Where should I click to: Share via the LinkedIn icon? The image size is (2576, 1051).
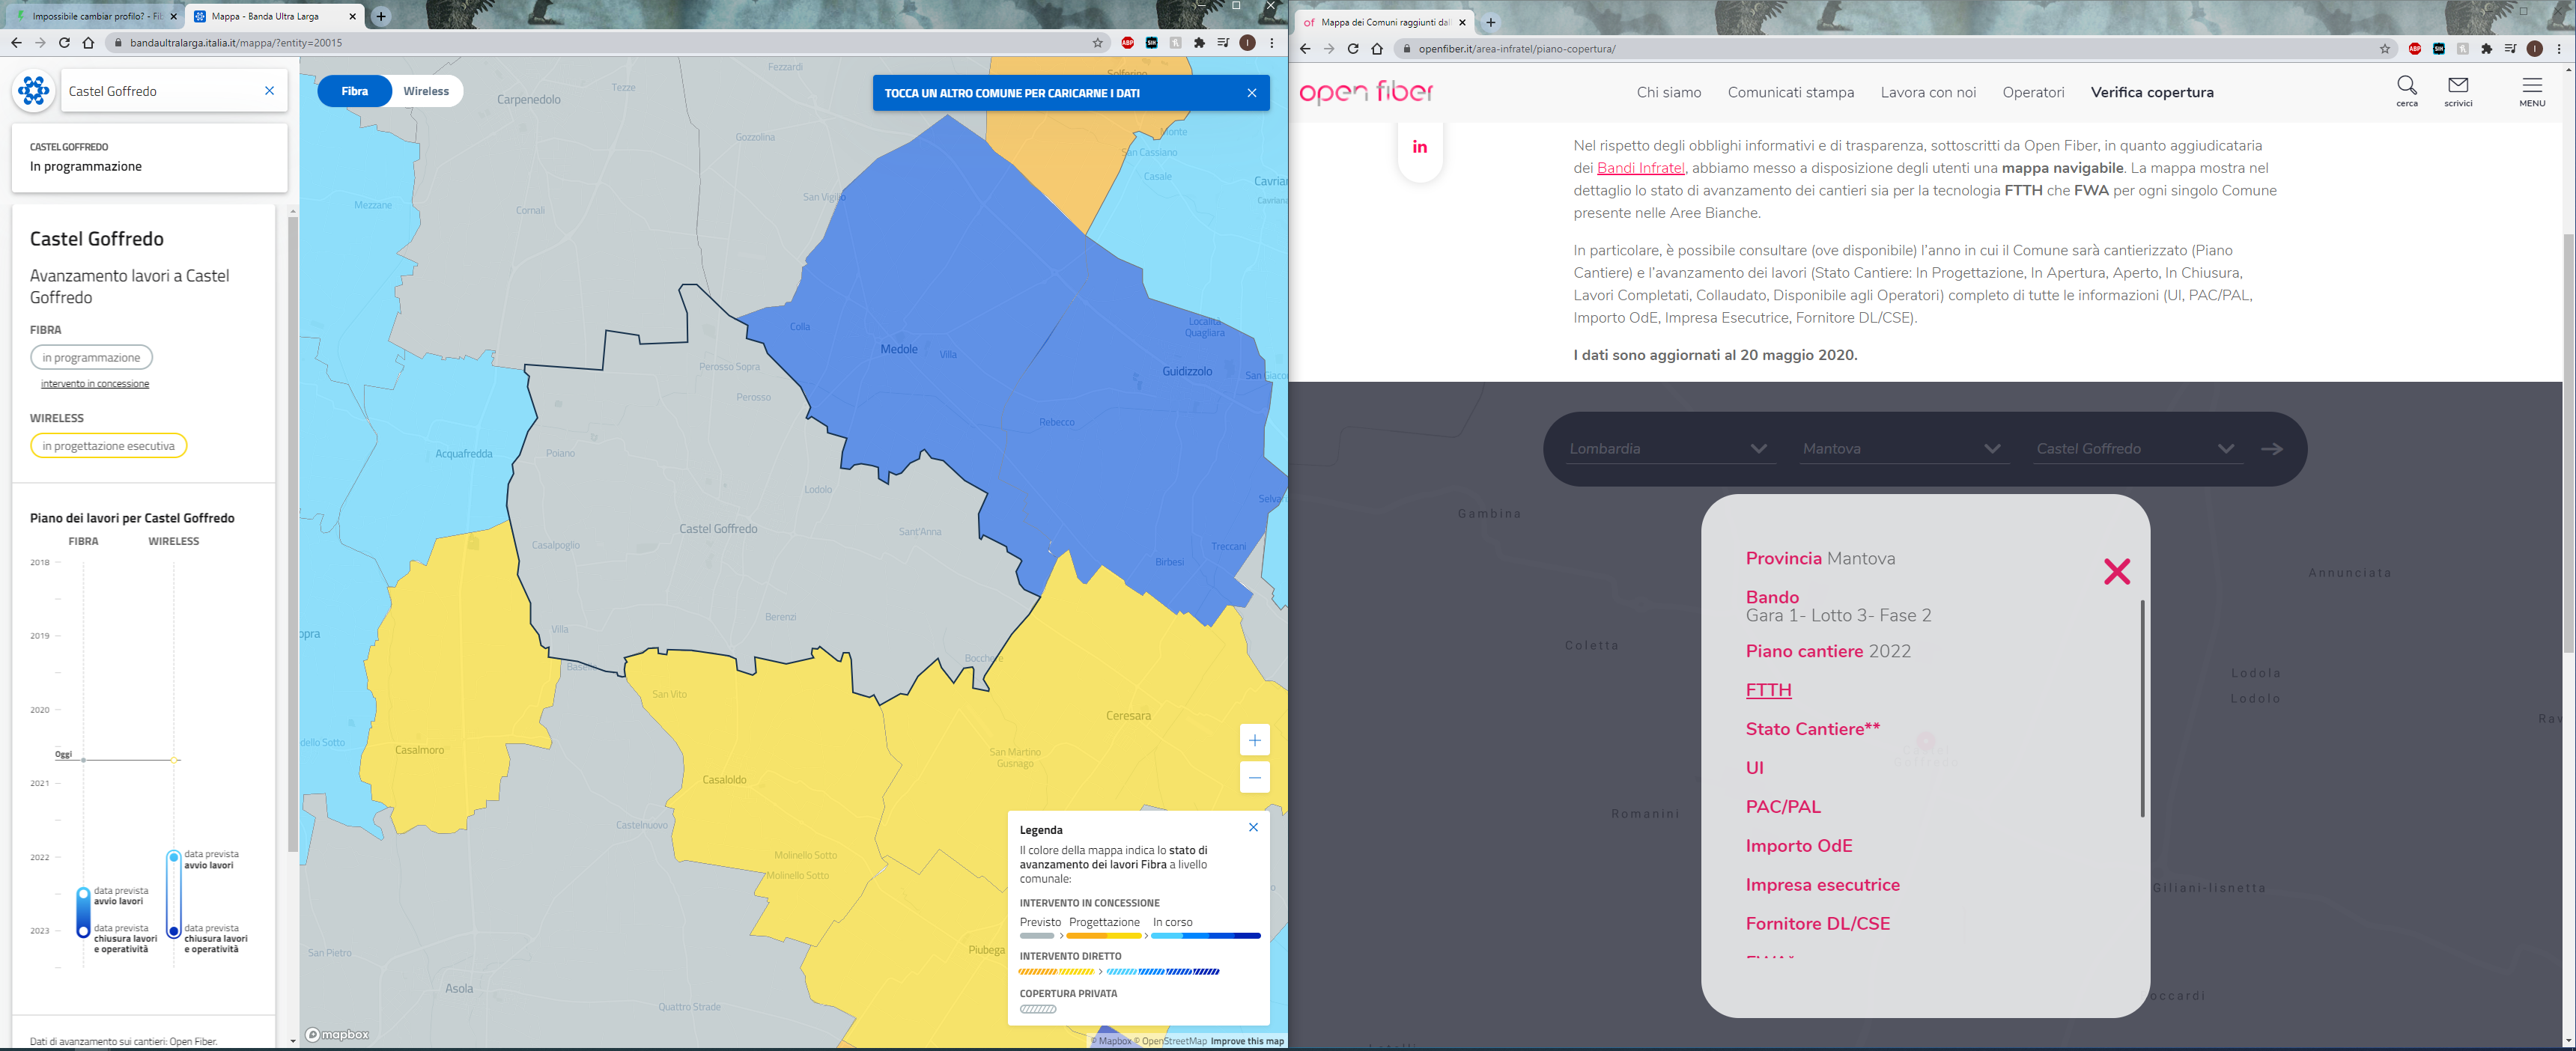(x=1419, y=147)
